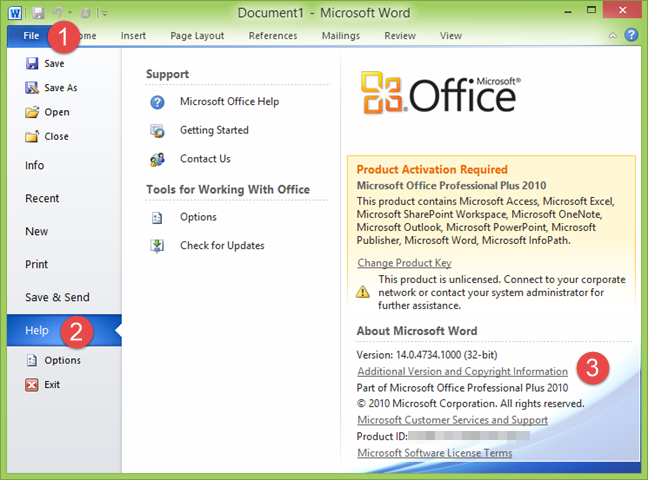Click the Microsoft Office Professional Plus 2010 heading
The width and height of the screenshot is (648, 480).
[x=451, y=185]
